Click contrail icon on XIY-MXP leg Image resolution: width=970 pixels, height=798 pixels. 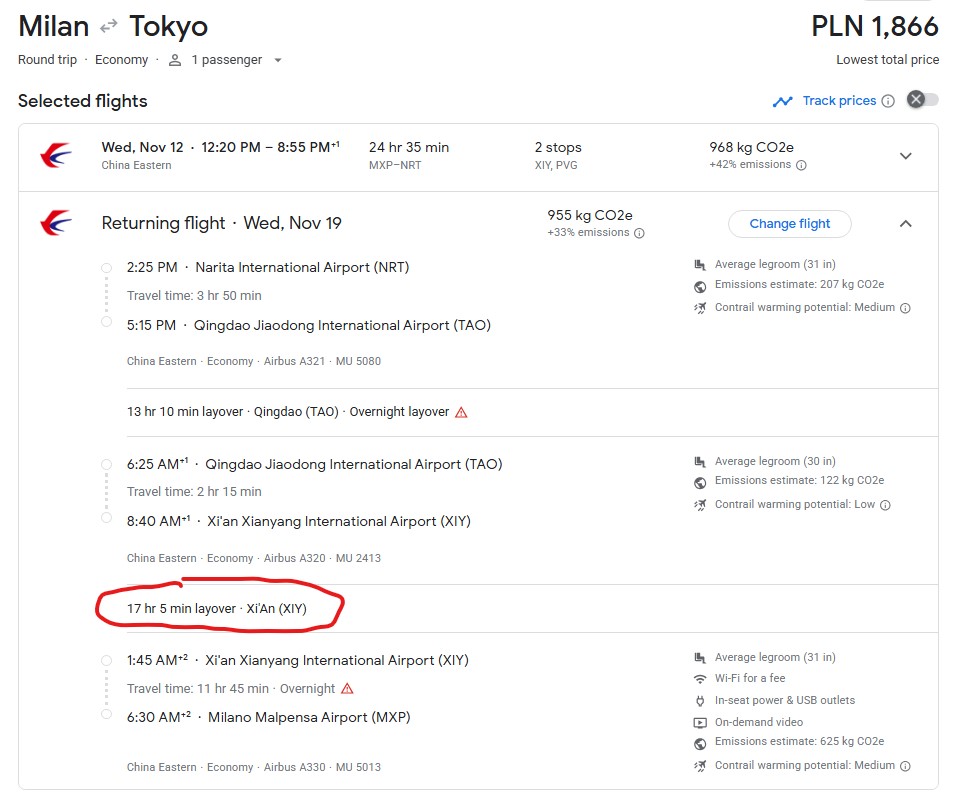tap(700, 766)
